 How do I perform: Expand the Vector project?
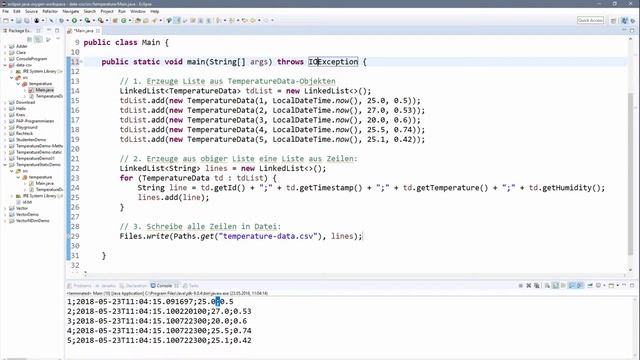coord(5,208)
